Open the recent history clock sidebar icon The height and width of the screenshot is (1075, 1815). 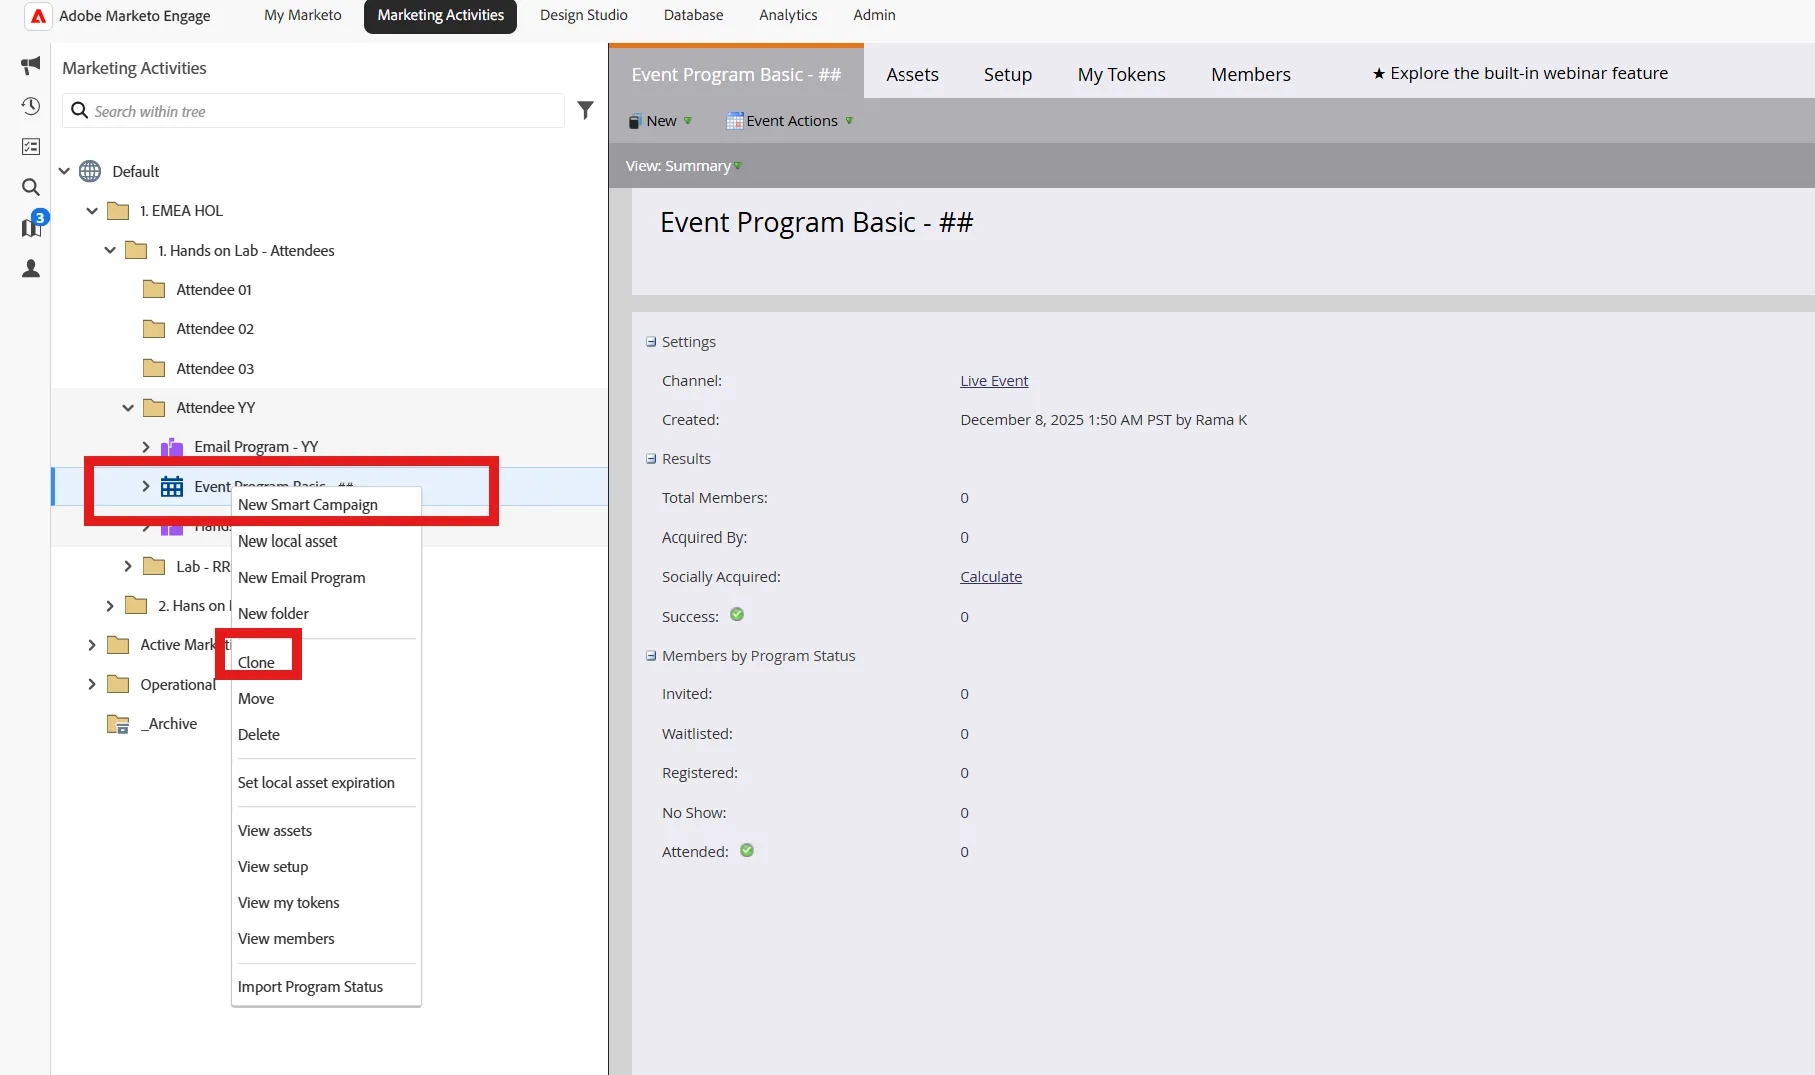pyautogui.click(x=31, y=106)
